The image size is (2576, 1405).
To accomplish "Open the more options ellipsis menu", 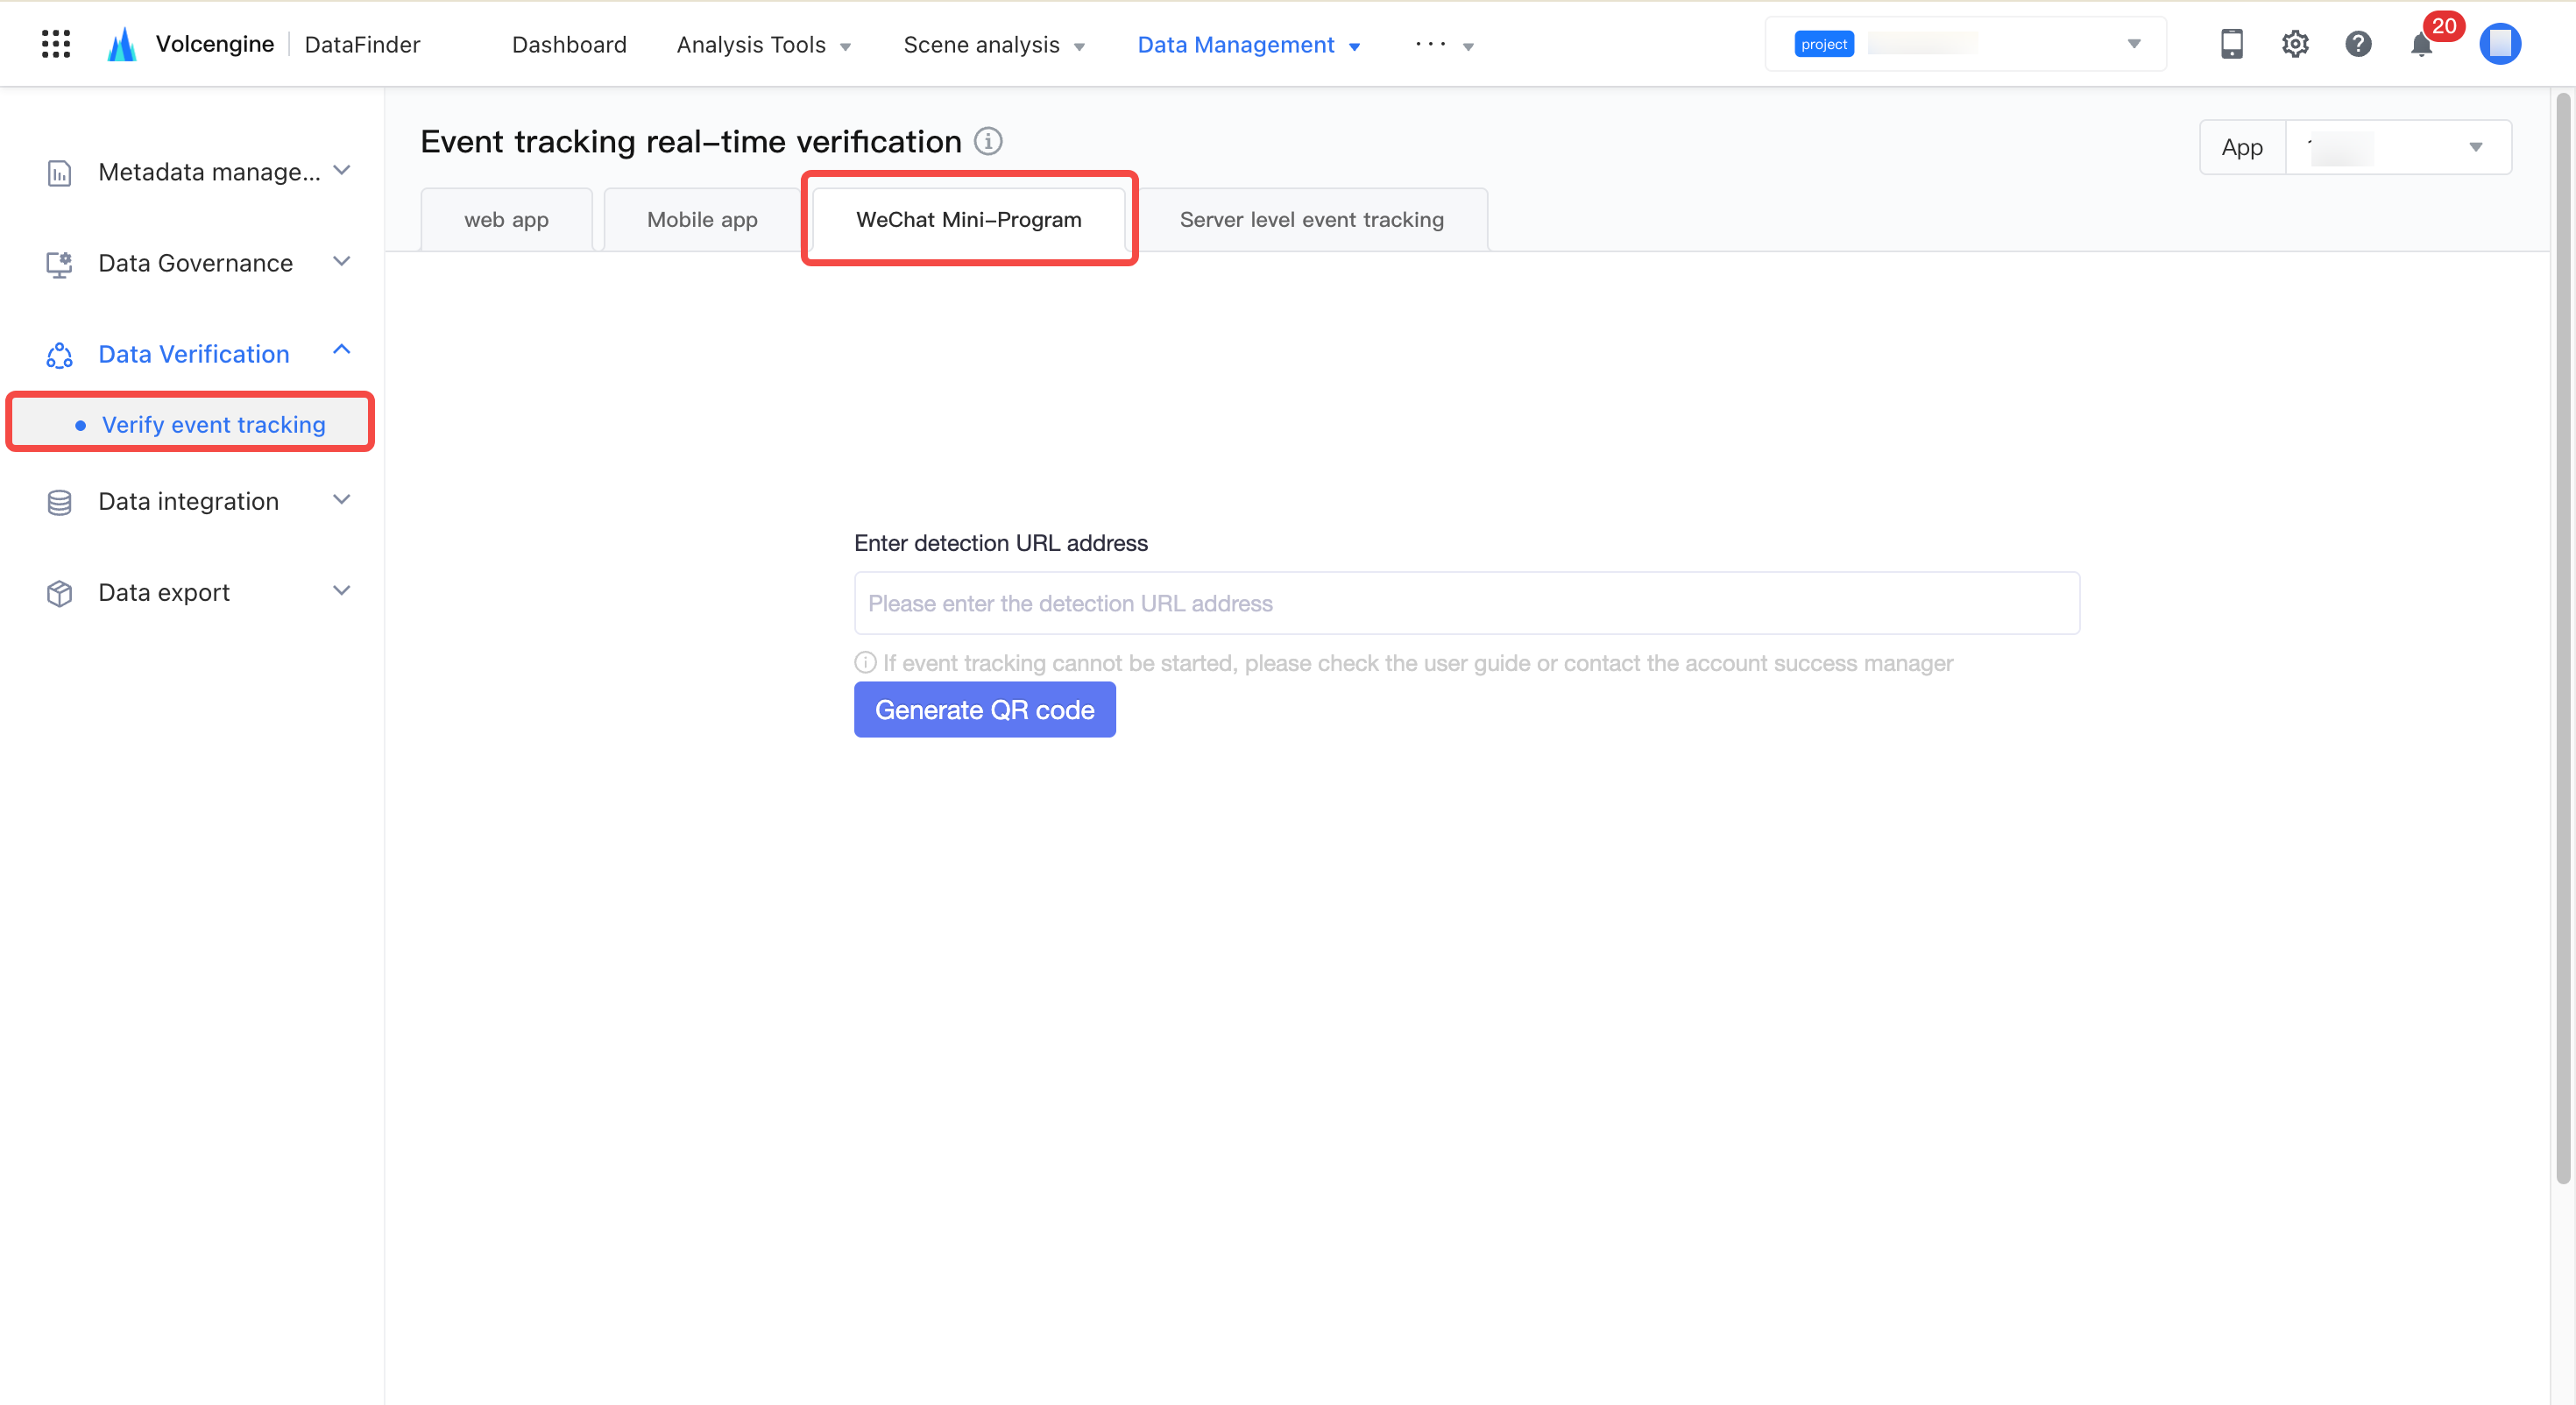I will [1444, 45].
